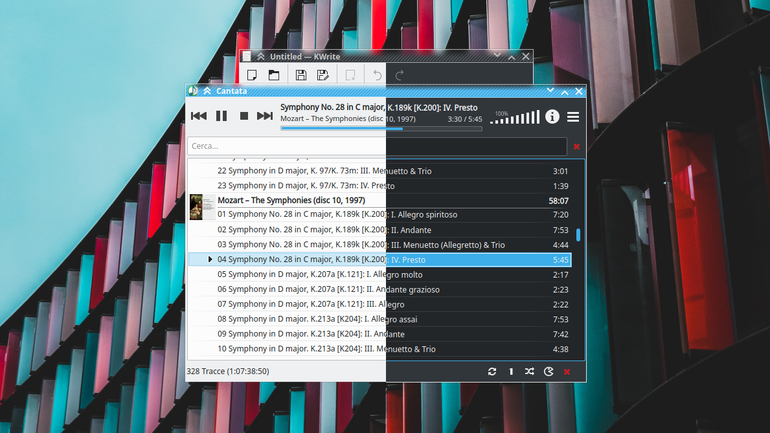Skip to the next track
Viewport: 770px width, 433px height.
tap(265, 116)
